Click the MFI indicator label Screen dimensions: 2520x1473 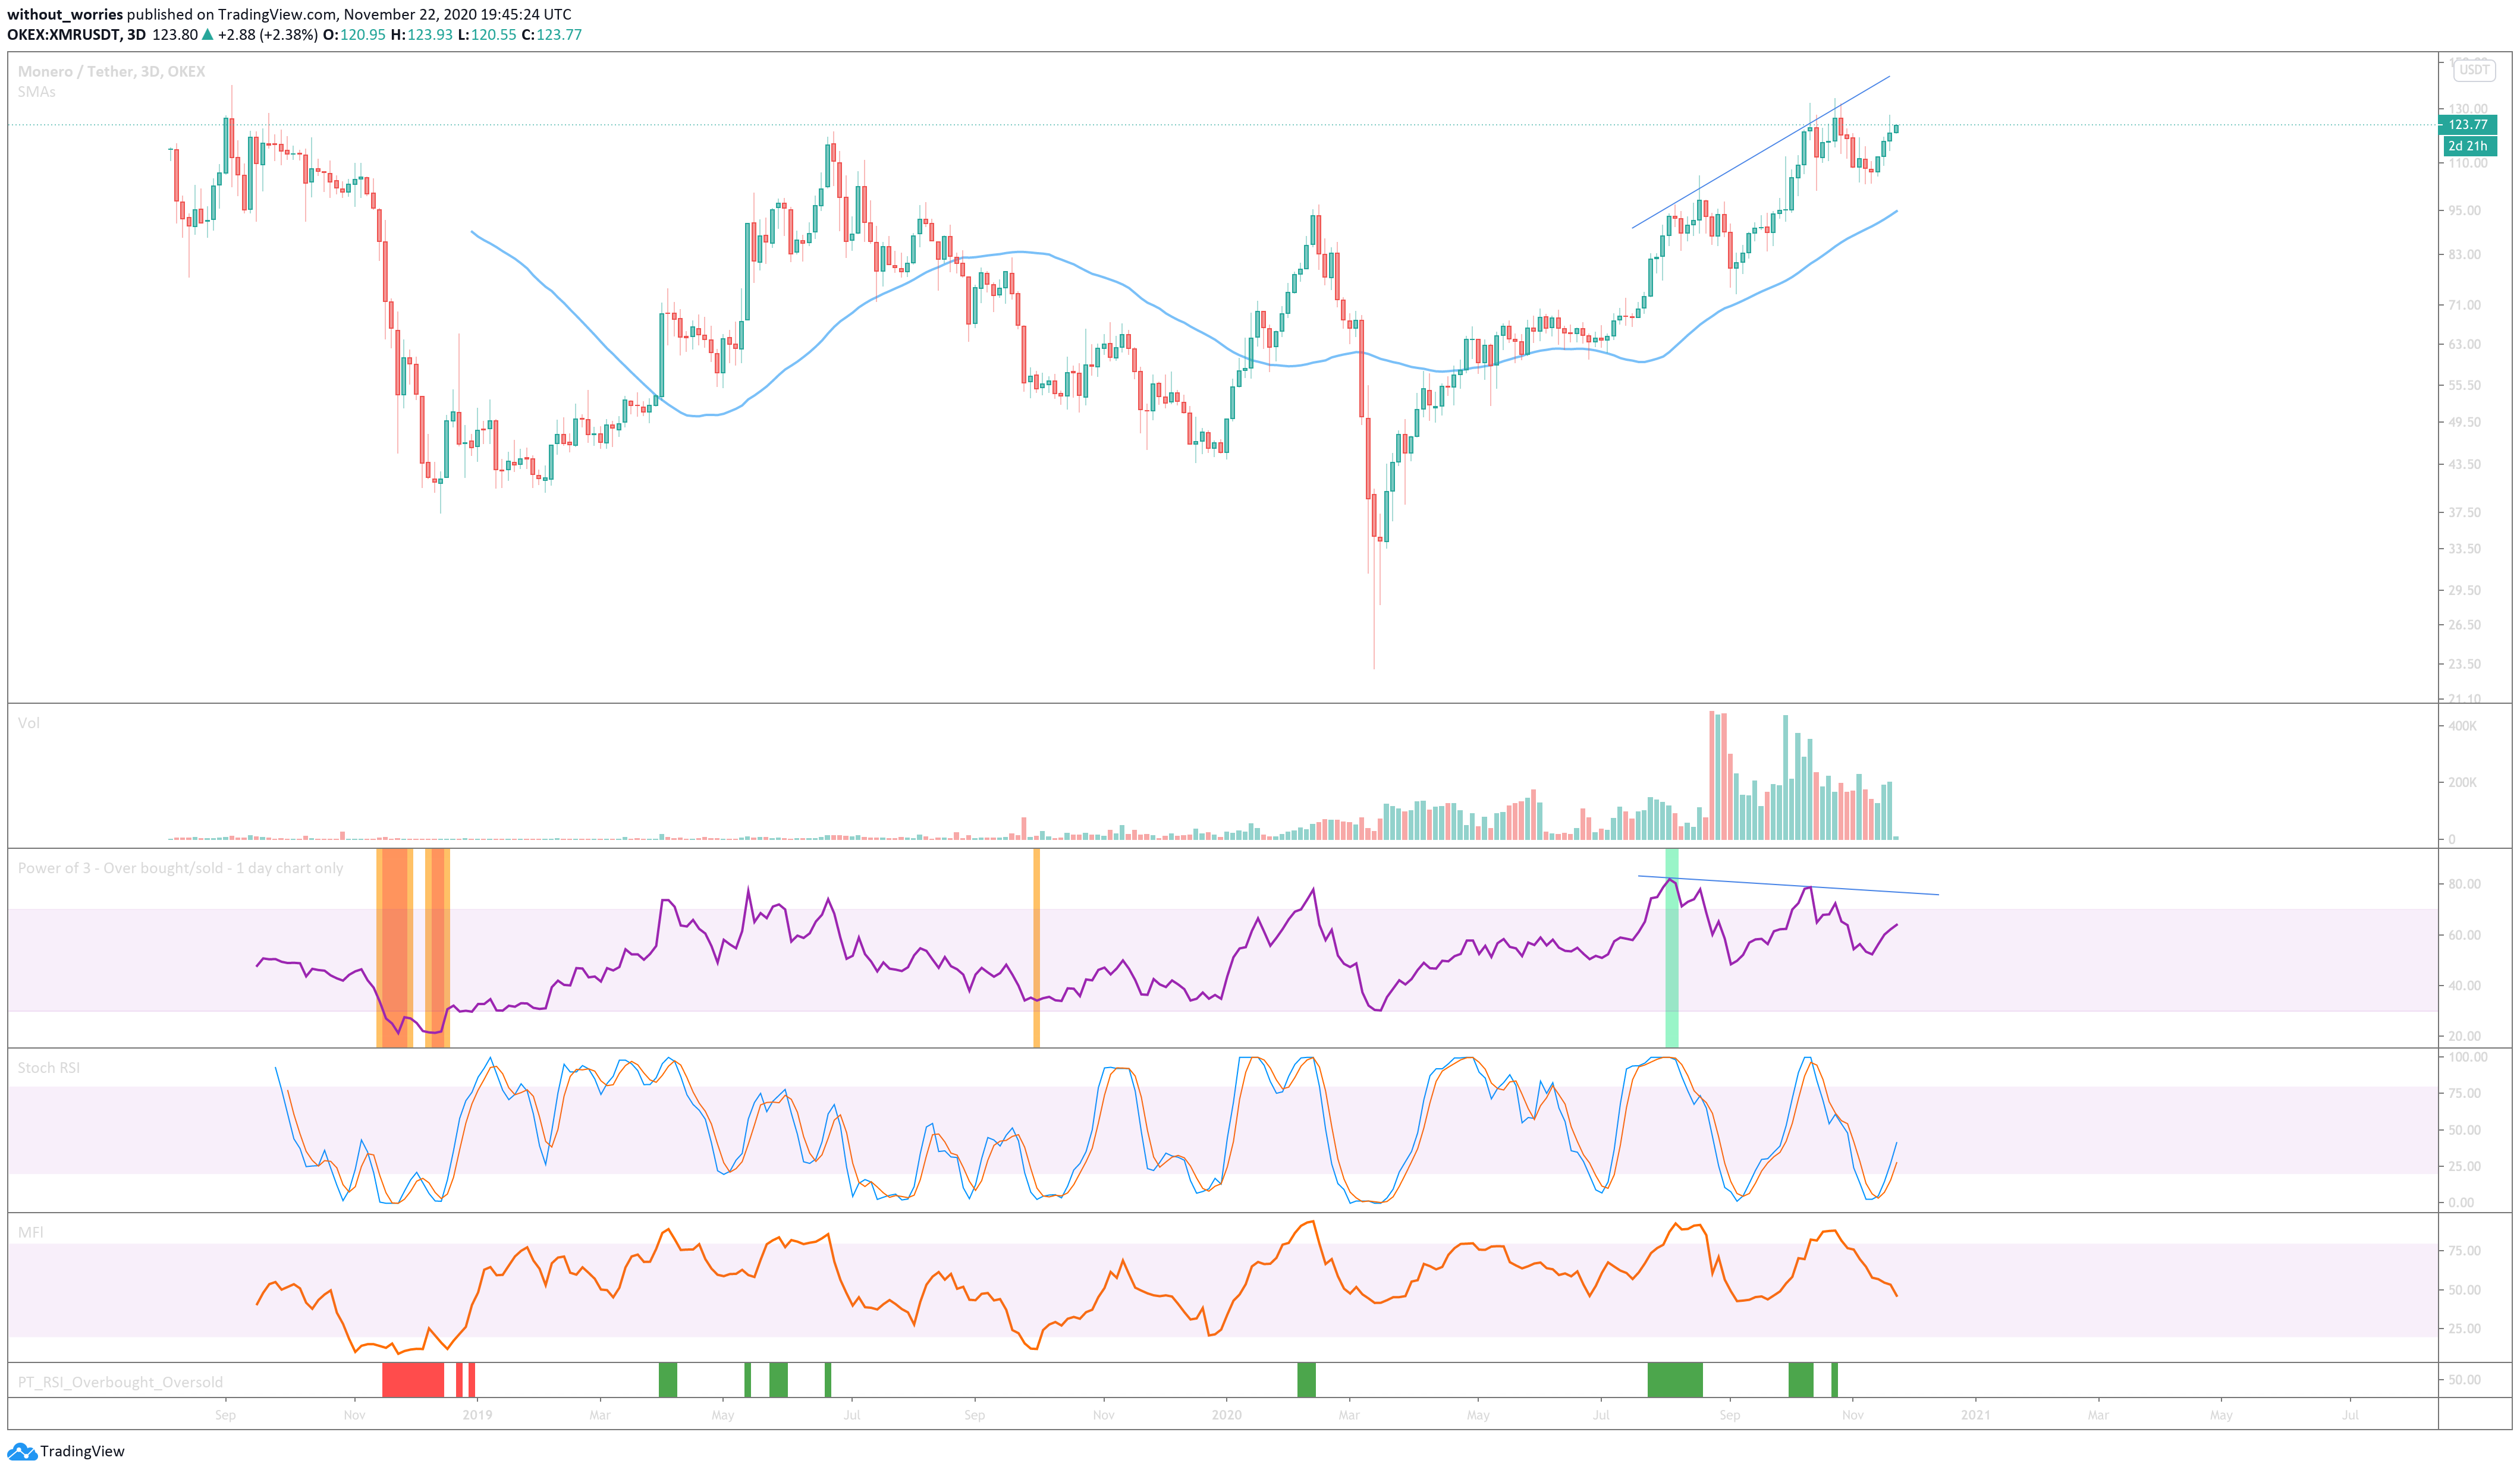coord(31,1233)
